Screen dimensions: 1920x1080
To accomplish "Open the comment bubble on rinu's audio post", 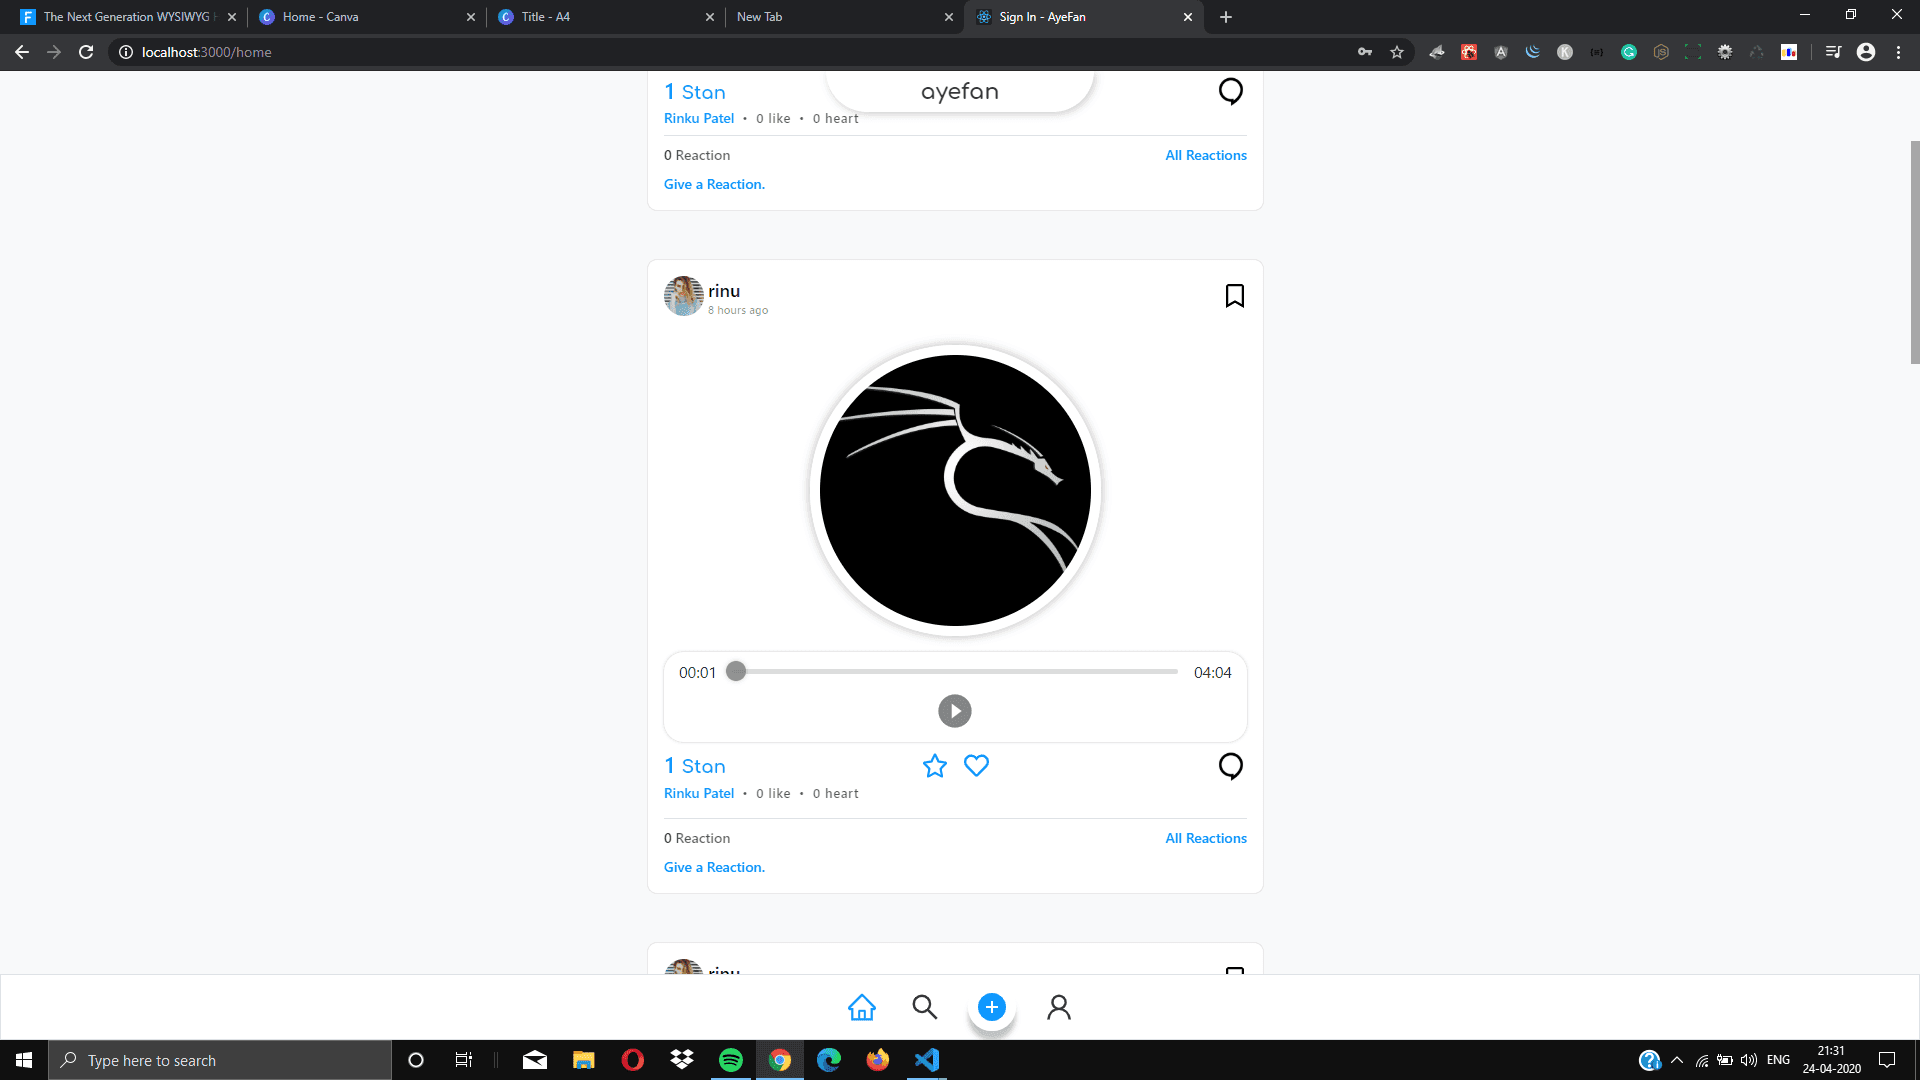I will click(1231, 766).
